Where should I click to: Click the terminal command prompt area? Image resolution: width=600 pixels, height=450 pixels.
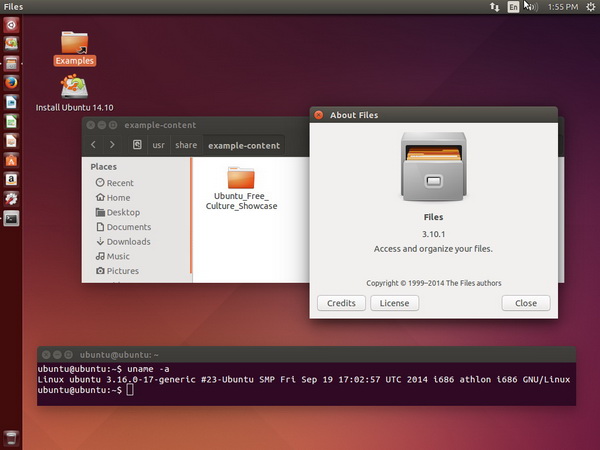pos(130,389)
